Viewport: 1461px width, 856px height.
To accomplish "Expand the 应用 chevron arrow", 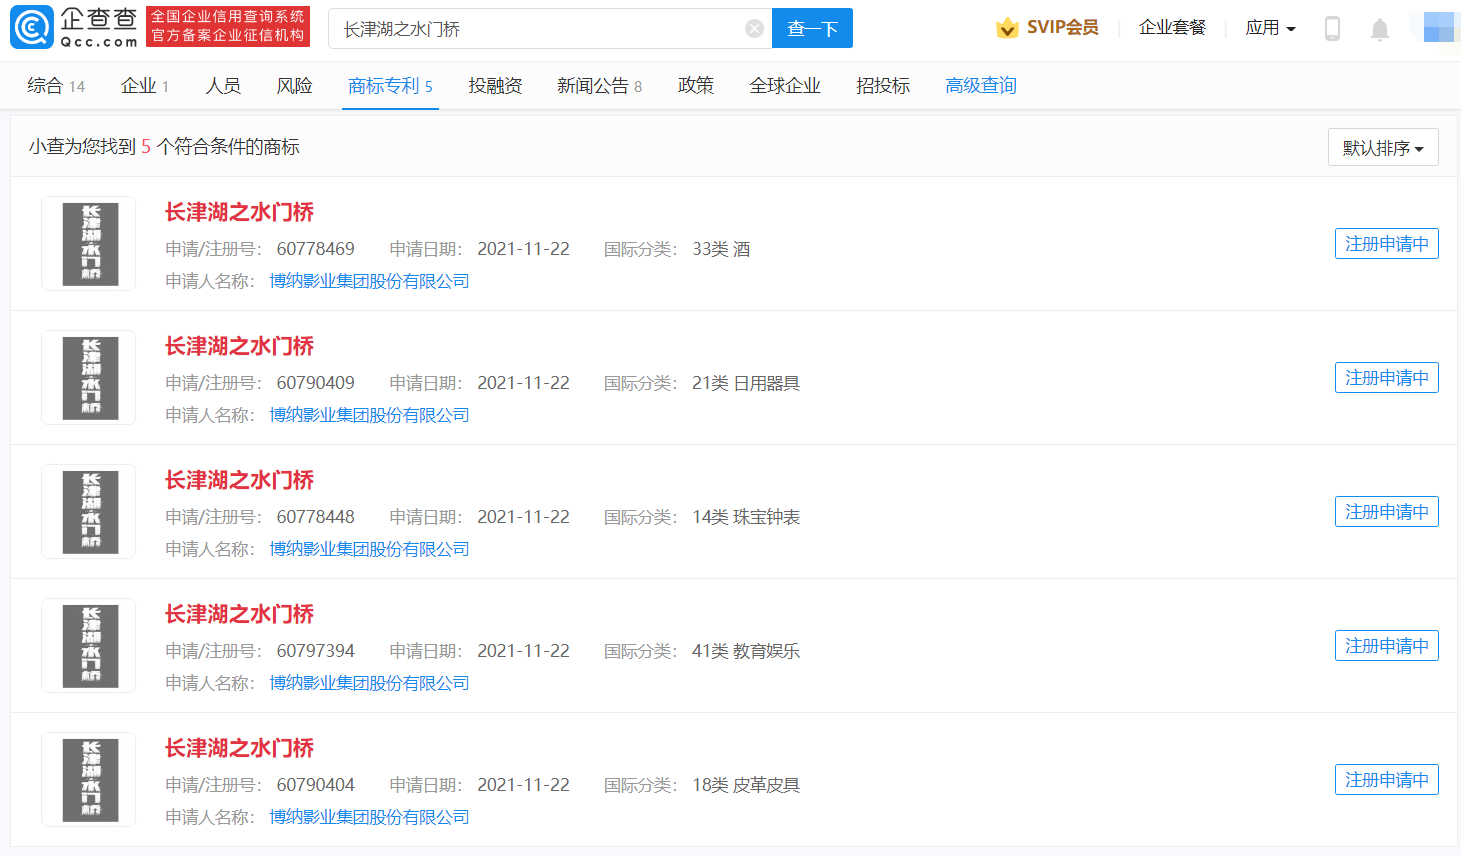I will click(1292, 29).
